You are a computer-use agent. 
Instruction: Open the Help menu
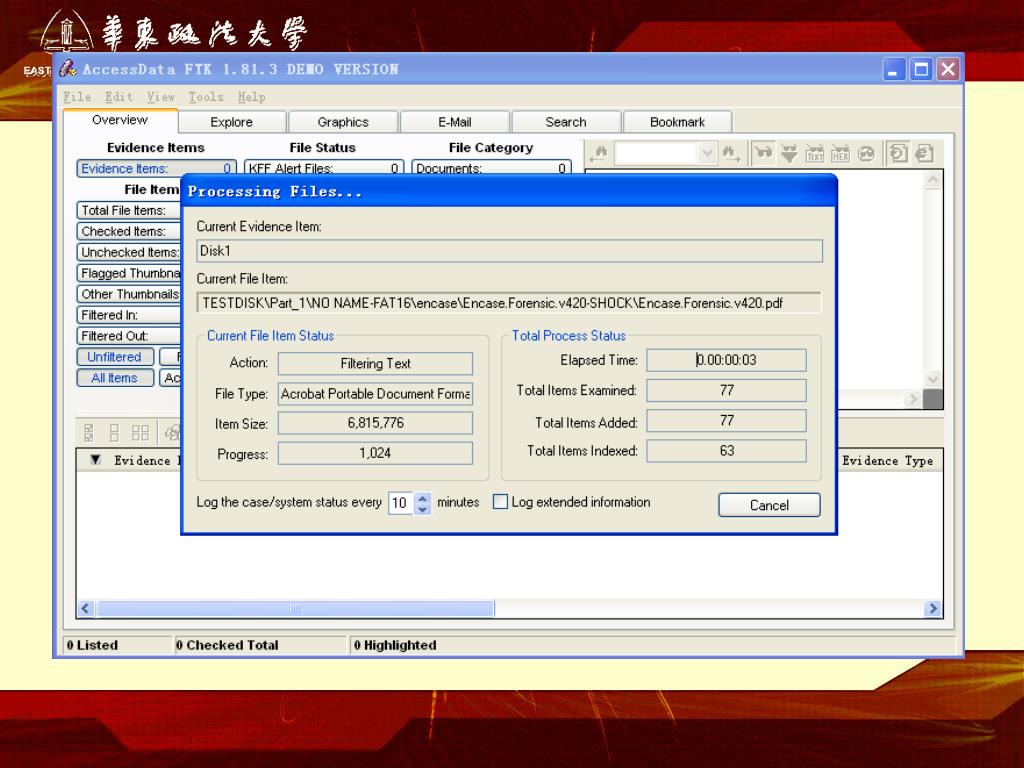(x=251, y=97)
